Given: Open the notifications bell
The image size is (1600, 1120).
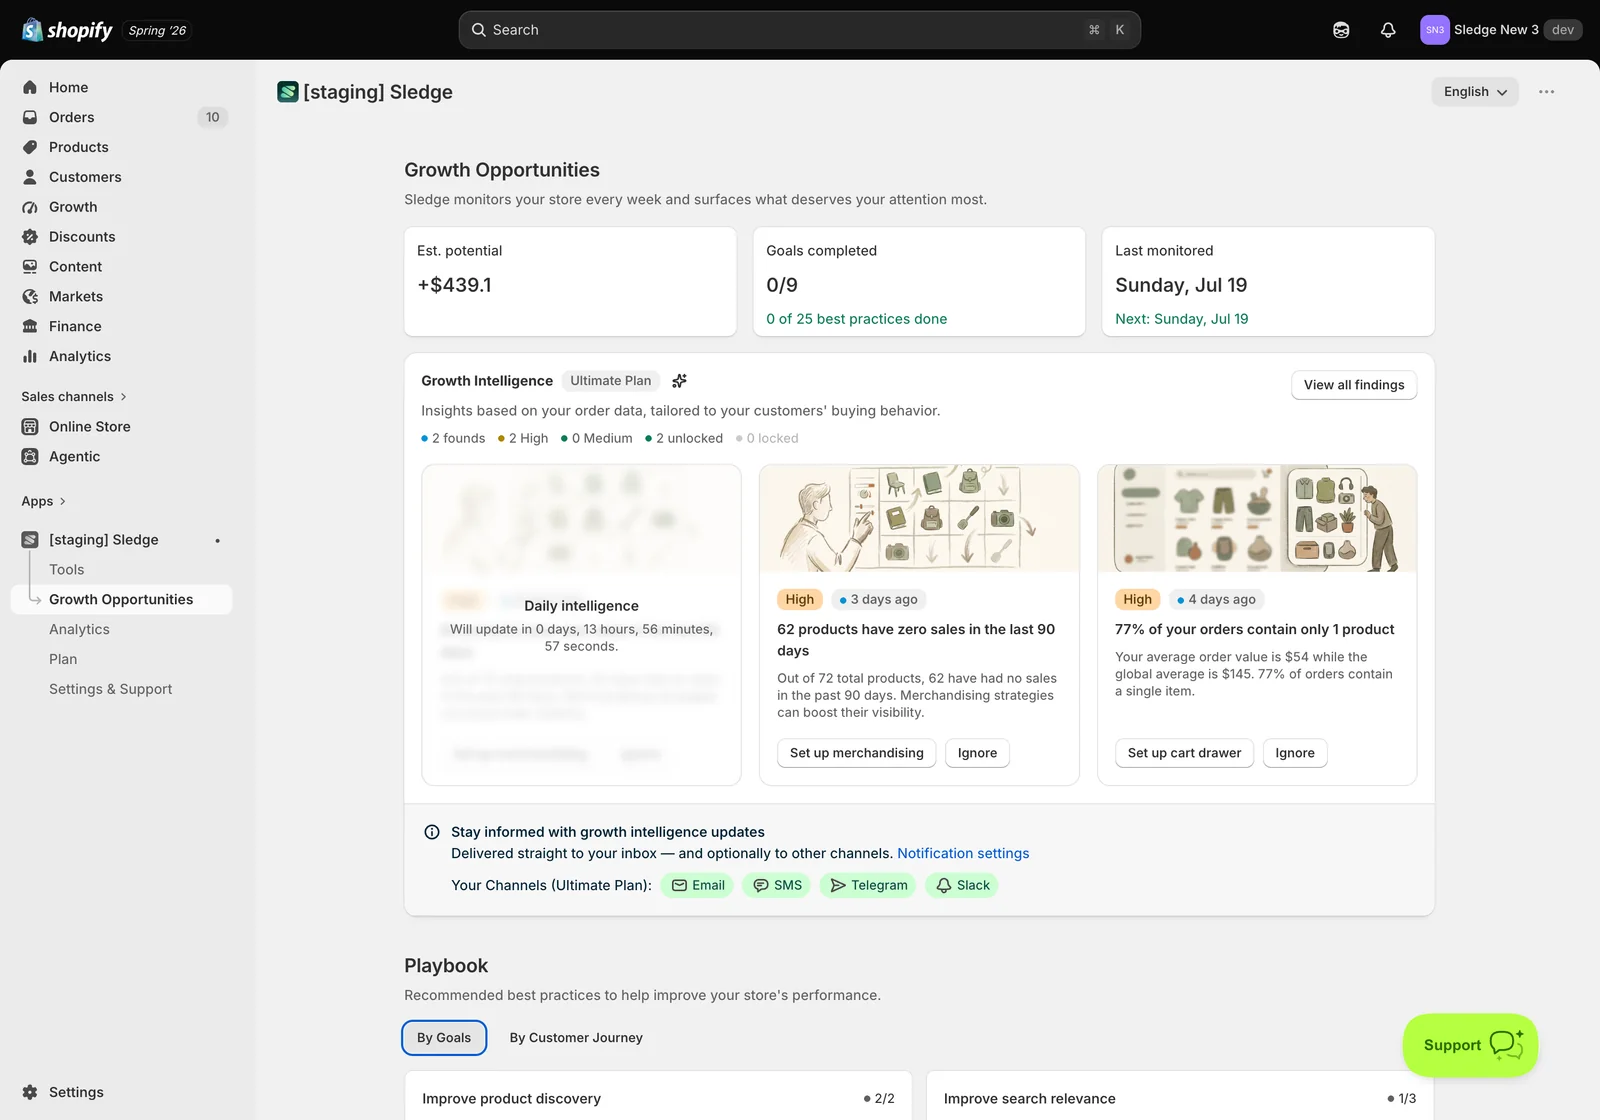Looking at the screenshot, I should point(1388,30).
